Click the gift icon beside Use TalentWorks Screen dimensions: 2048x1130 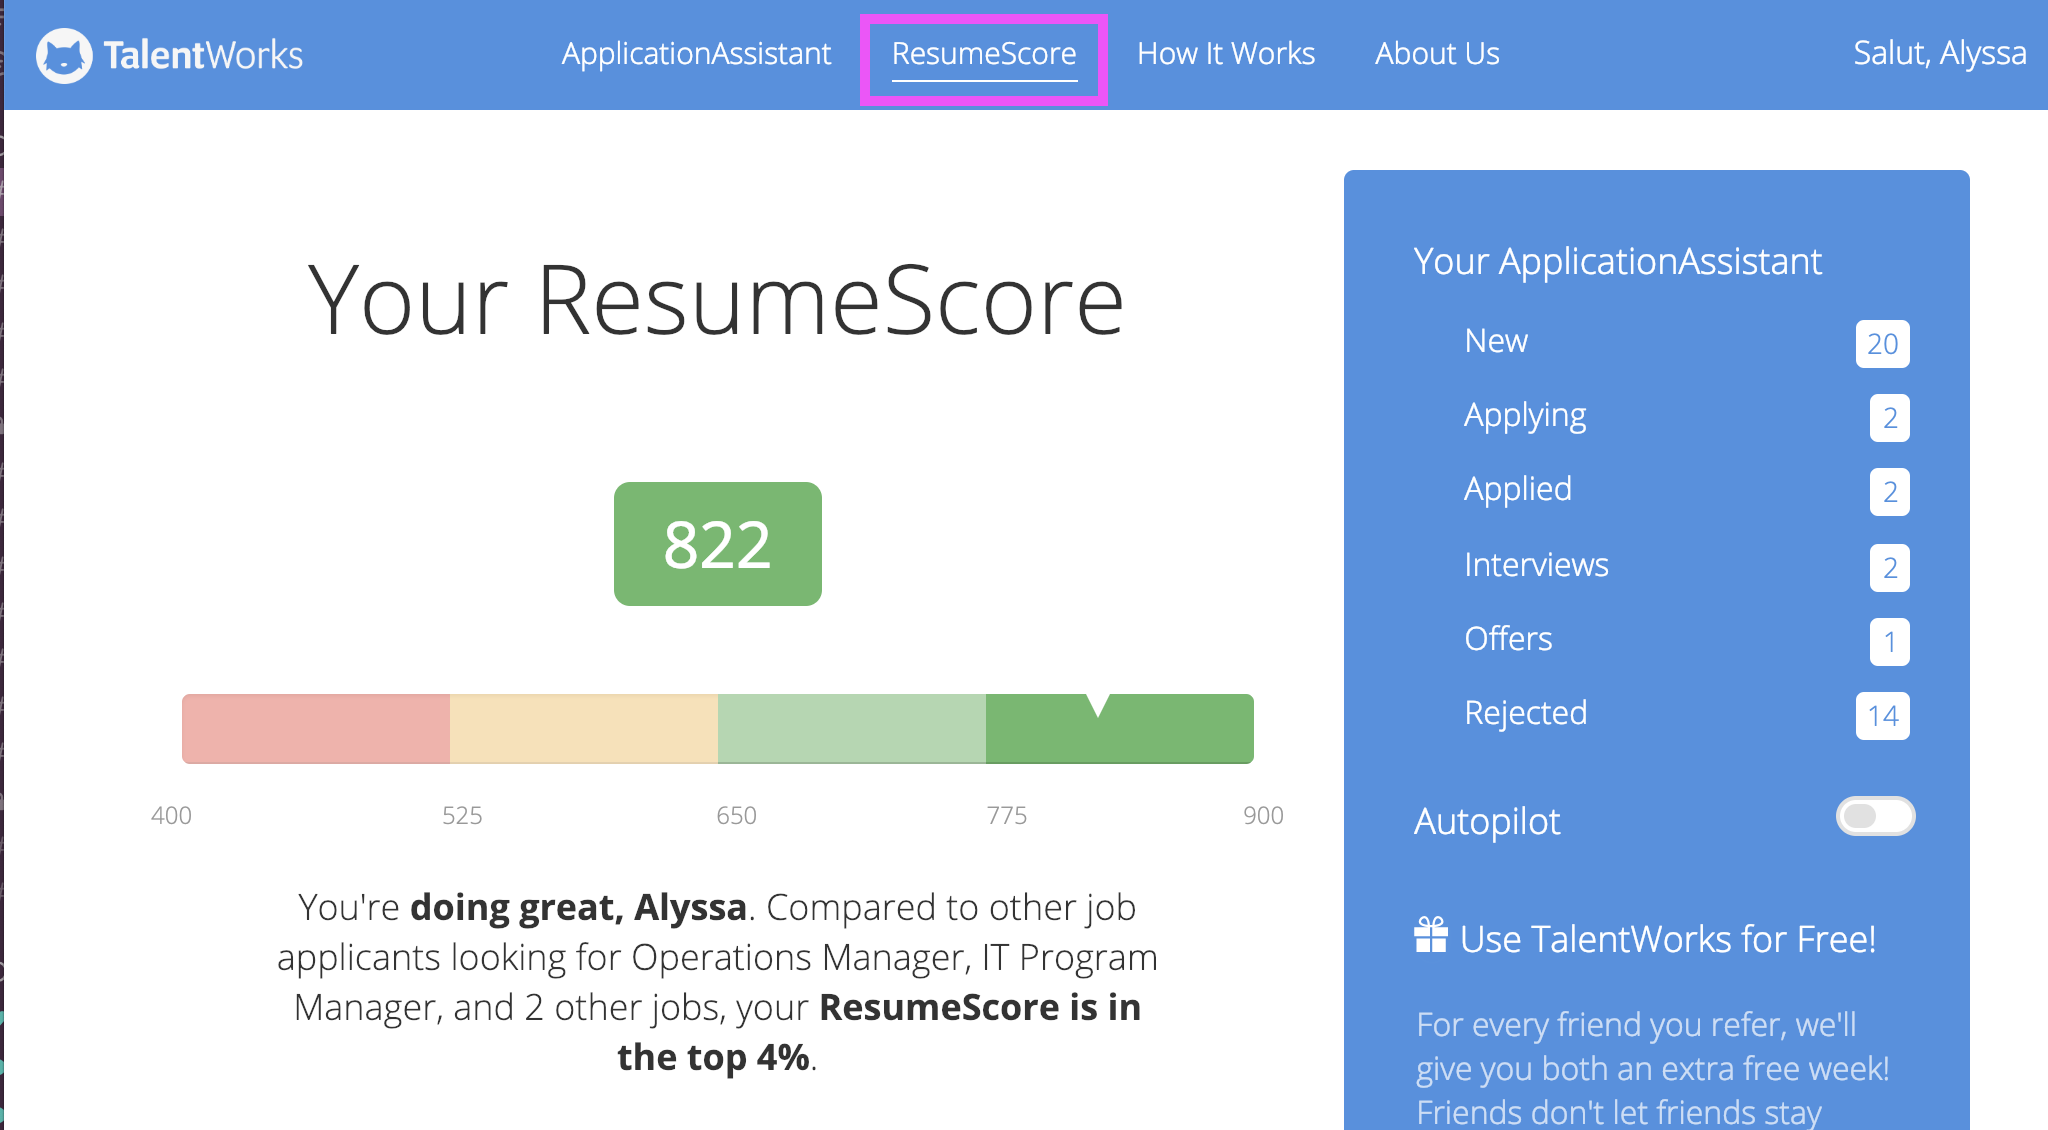tap(1430, 936)
